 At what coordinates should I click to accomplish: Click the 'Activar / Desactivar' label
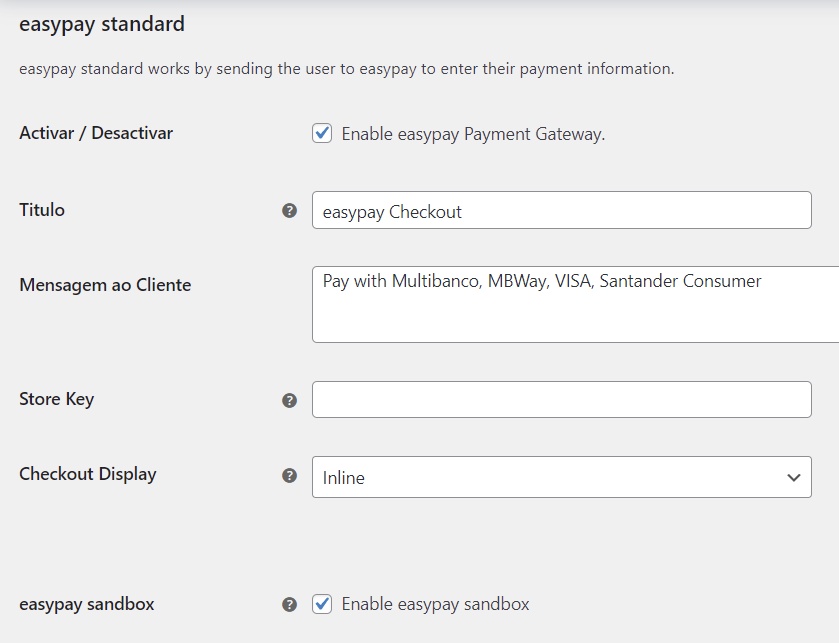(x=96, y=133)
